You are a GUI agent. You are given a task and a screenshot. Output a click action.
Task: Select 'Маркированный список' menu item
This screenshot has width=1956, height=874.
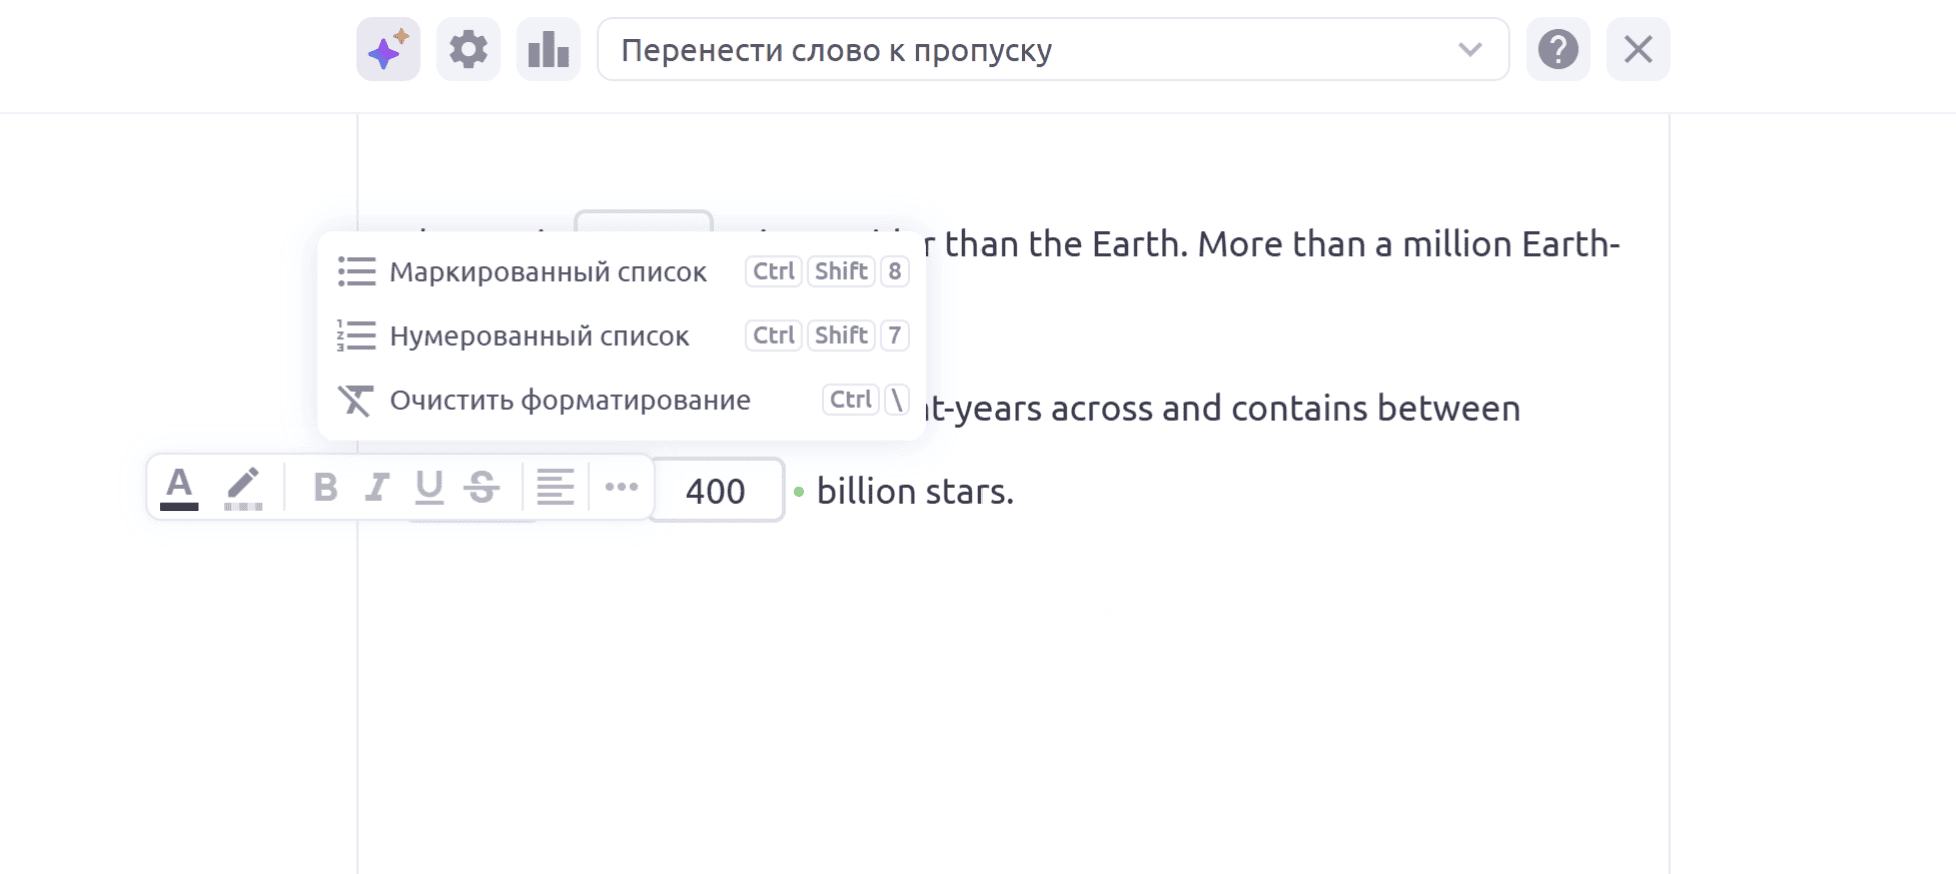tap(622, 272)
